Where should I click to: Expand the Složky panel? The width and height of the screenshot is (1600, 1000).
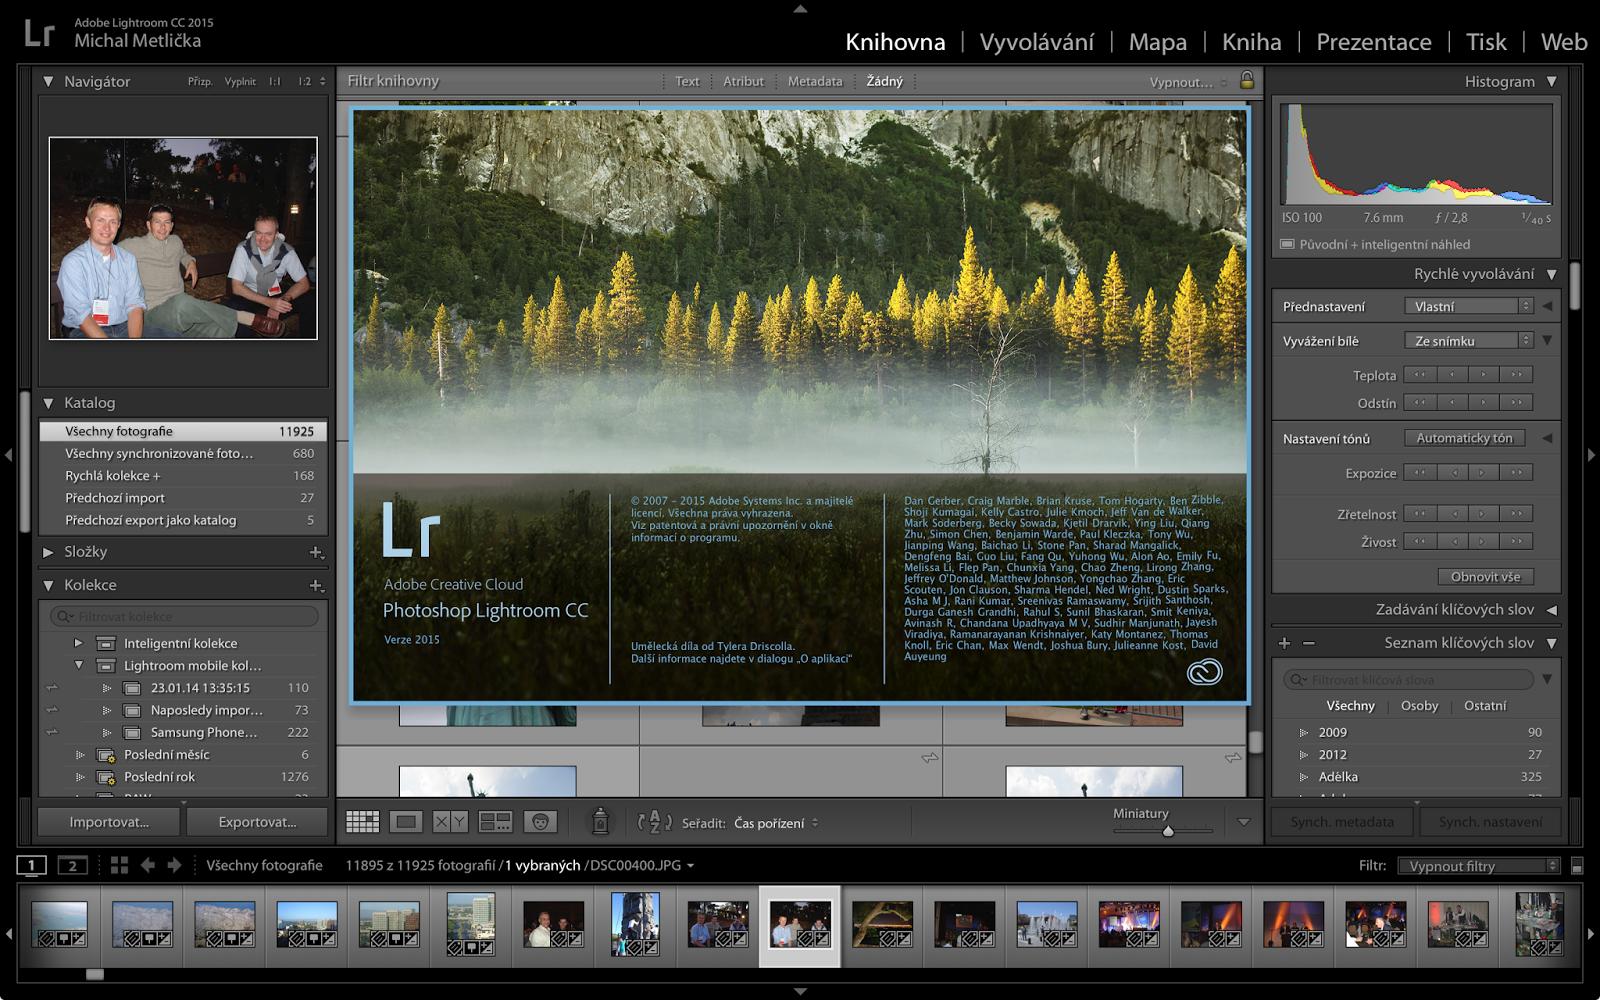click(48, 552)
